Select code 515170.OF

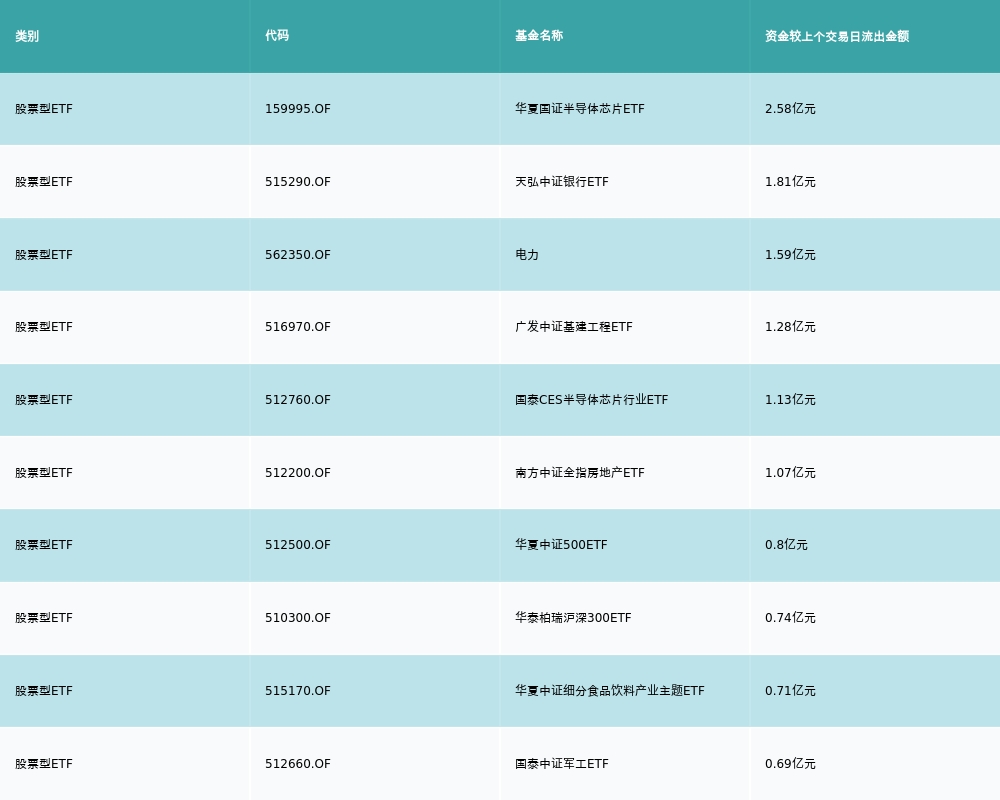298,691
